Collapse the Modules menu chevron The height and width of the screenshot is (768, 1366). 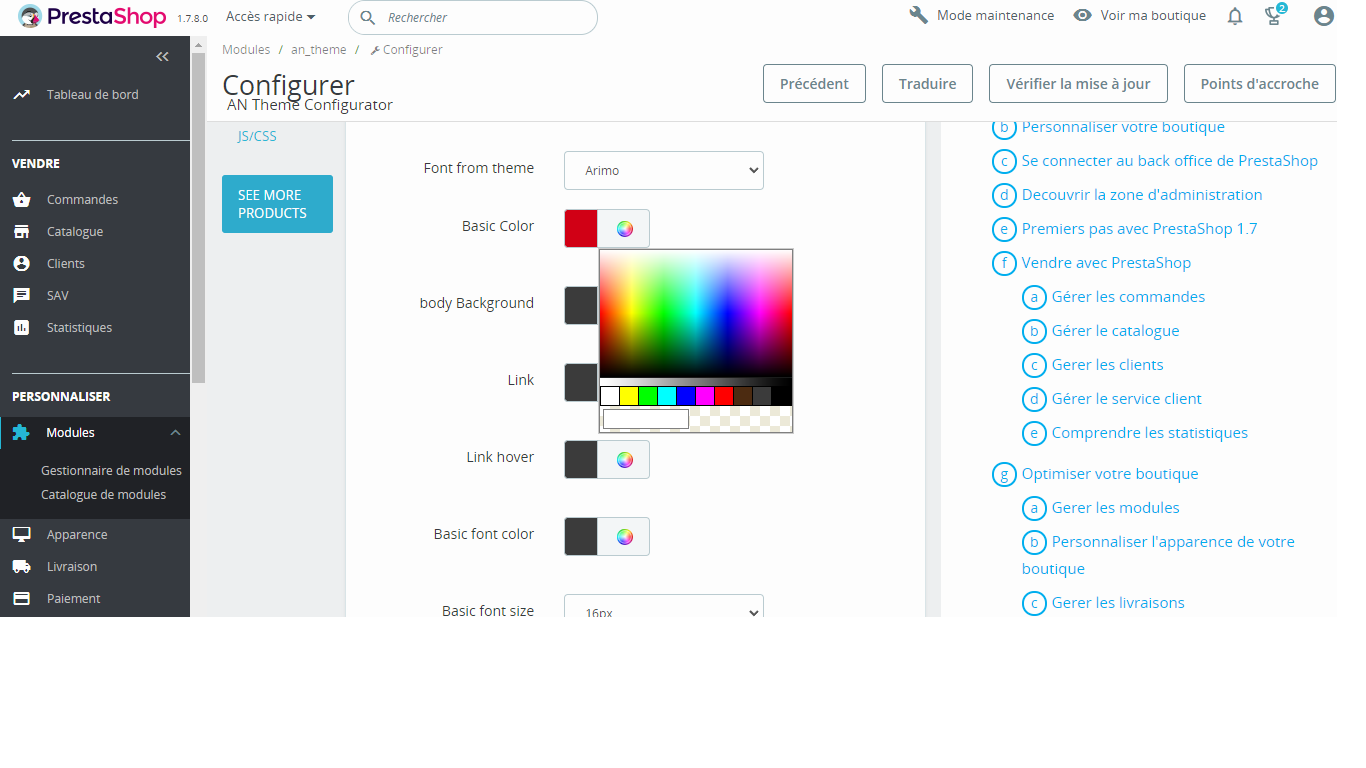[x=175, y=433]
